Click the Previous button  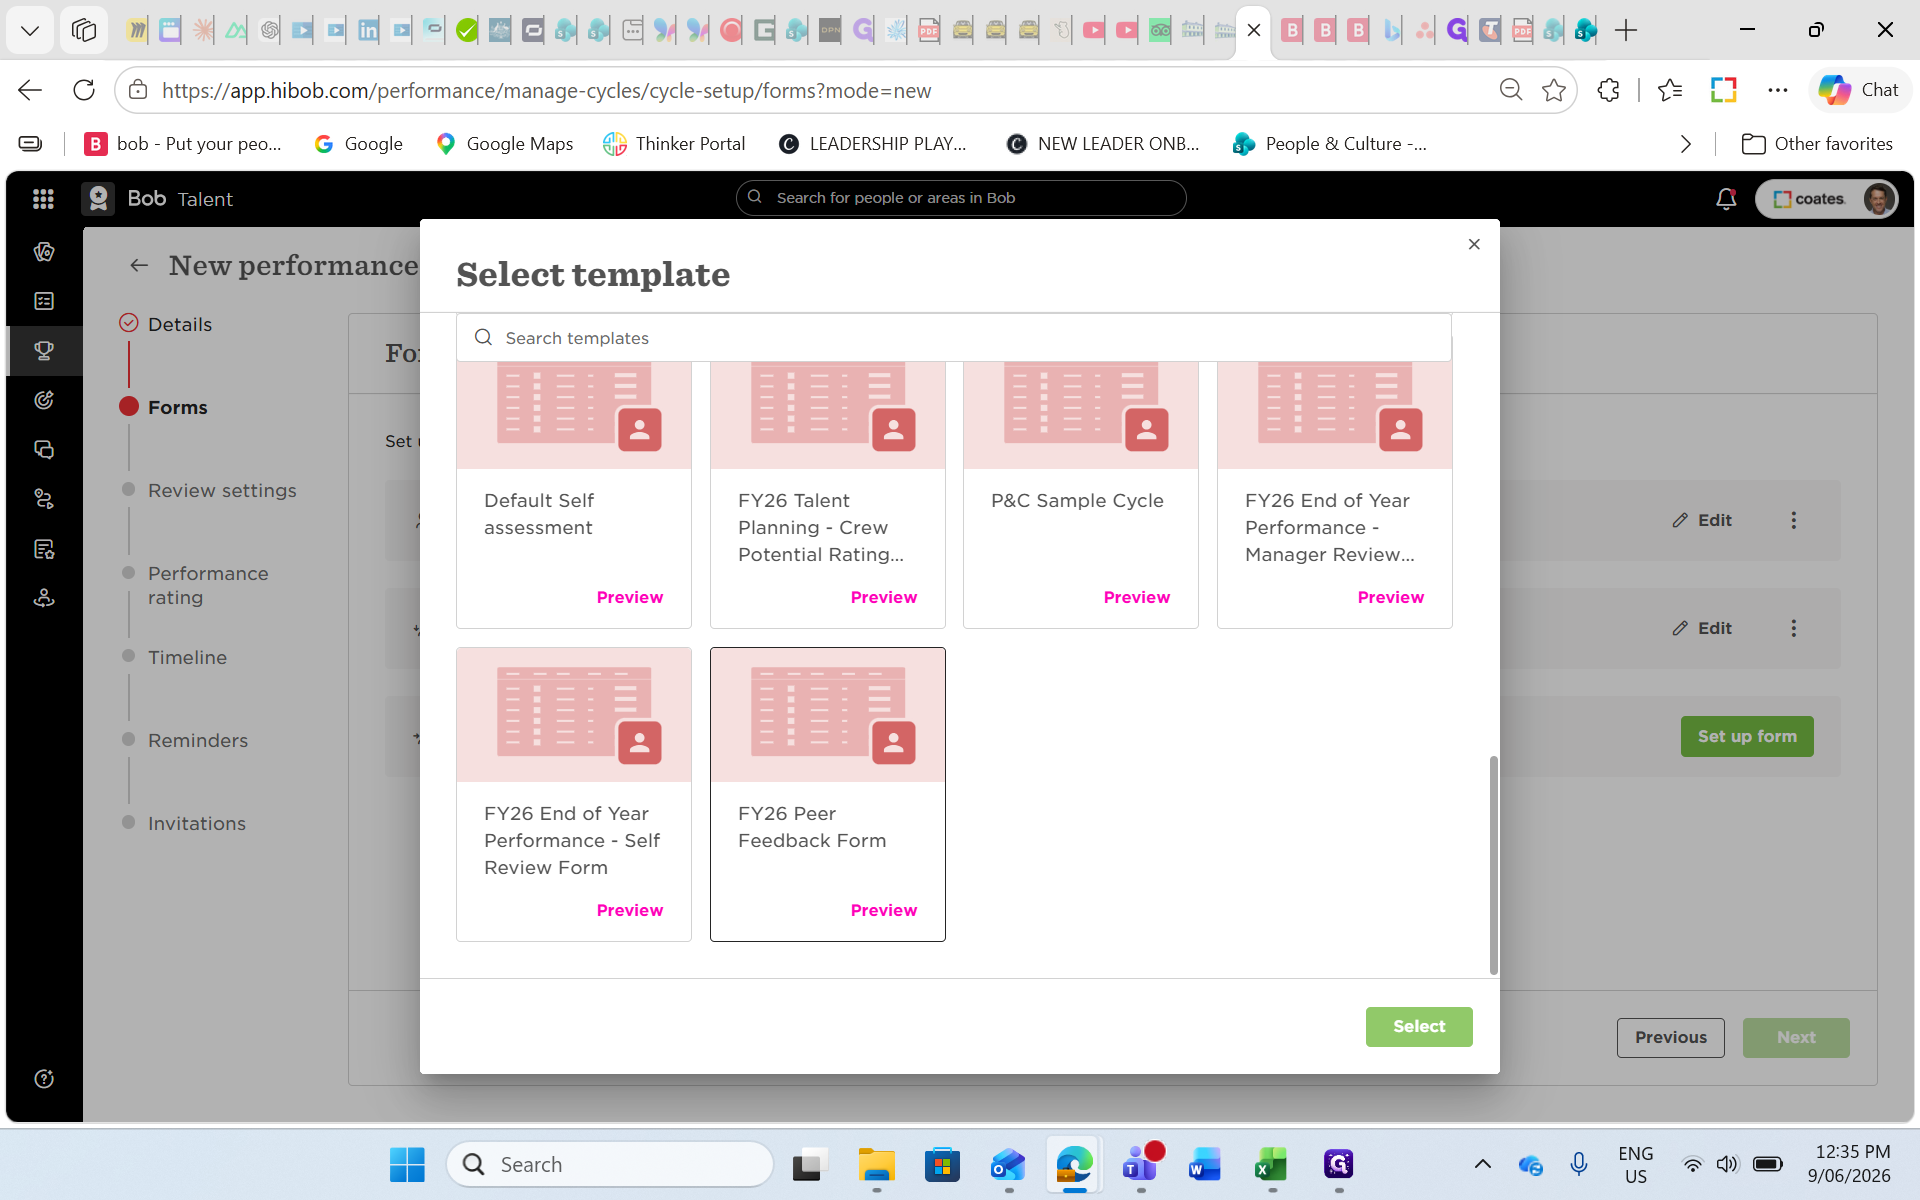click(x=1671, y=1038)
